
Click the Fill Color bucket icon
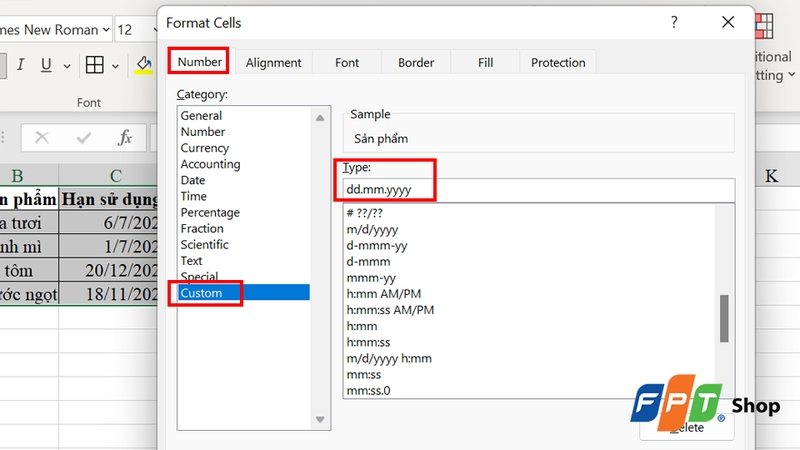click(144, 66)
